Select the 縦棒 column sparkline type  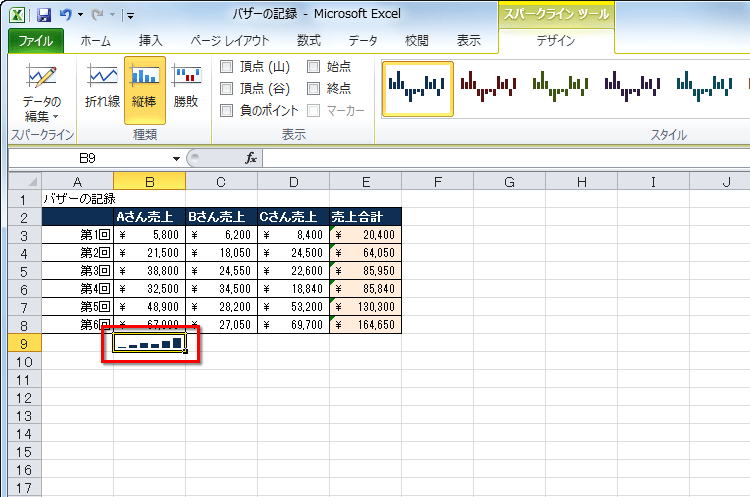[x=145, y=85]
